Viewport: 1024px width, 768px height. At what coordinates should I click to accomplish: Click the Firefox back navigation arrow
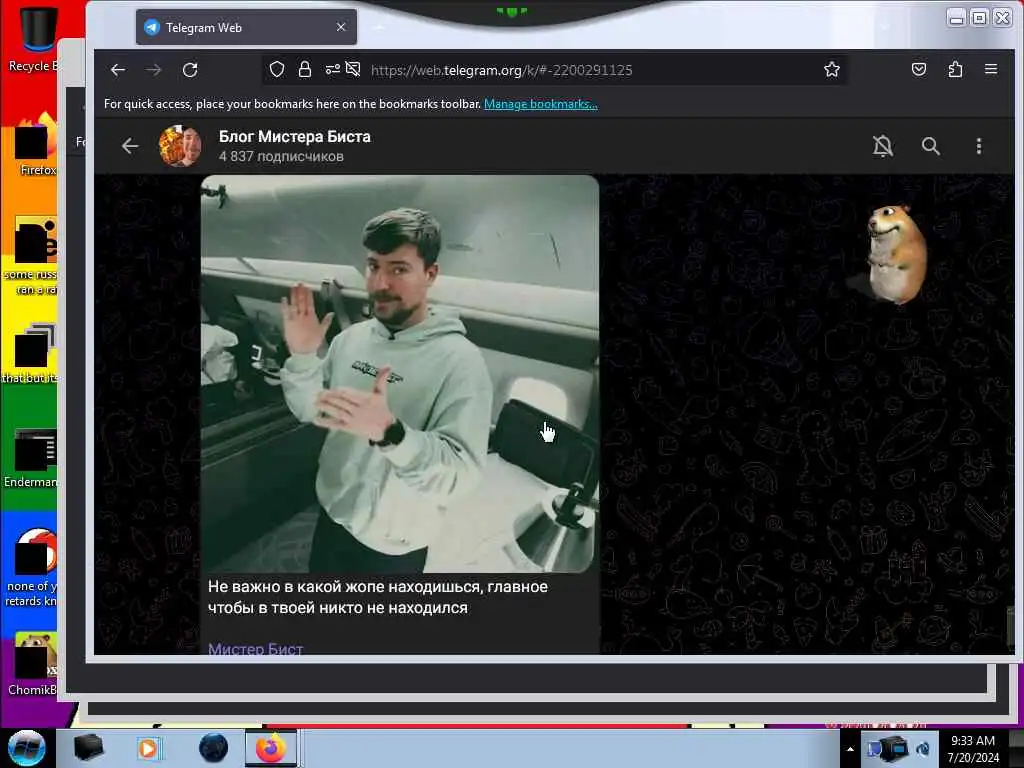118,70
